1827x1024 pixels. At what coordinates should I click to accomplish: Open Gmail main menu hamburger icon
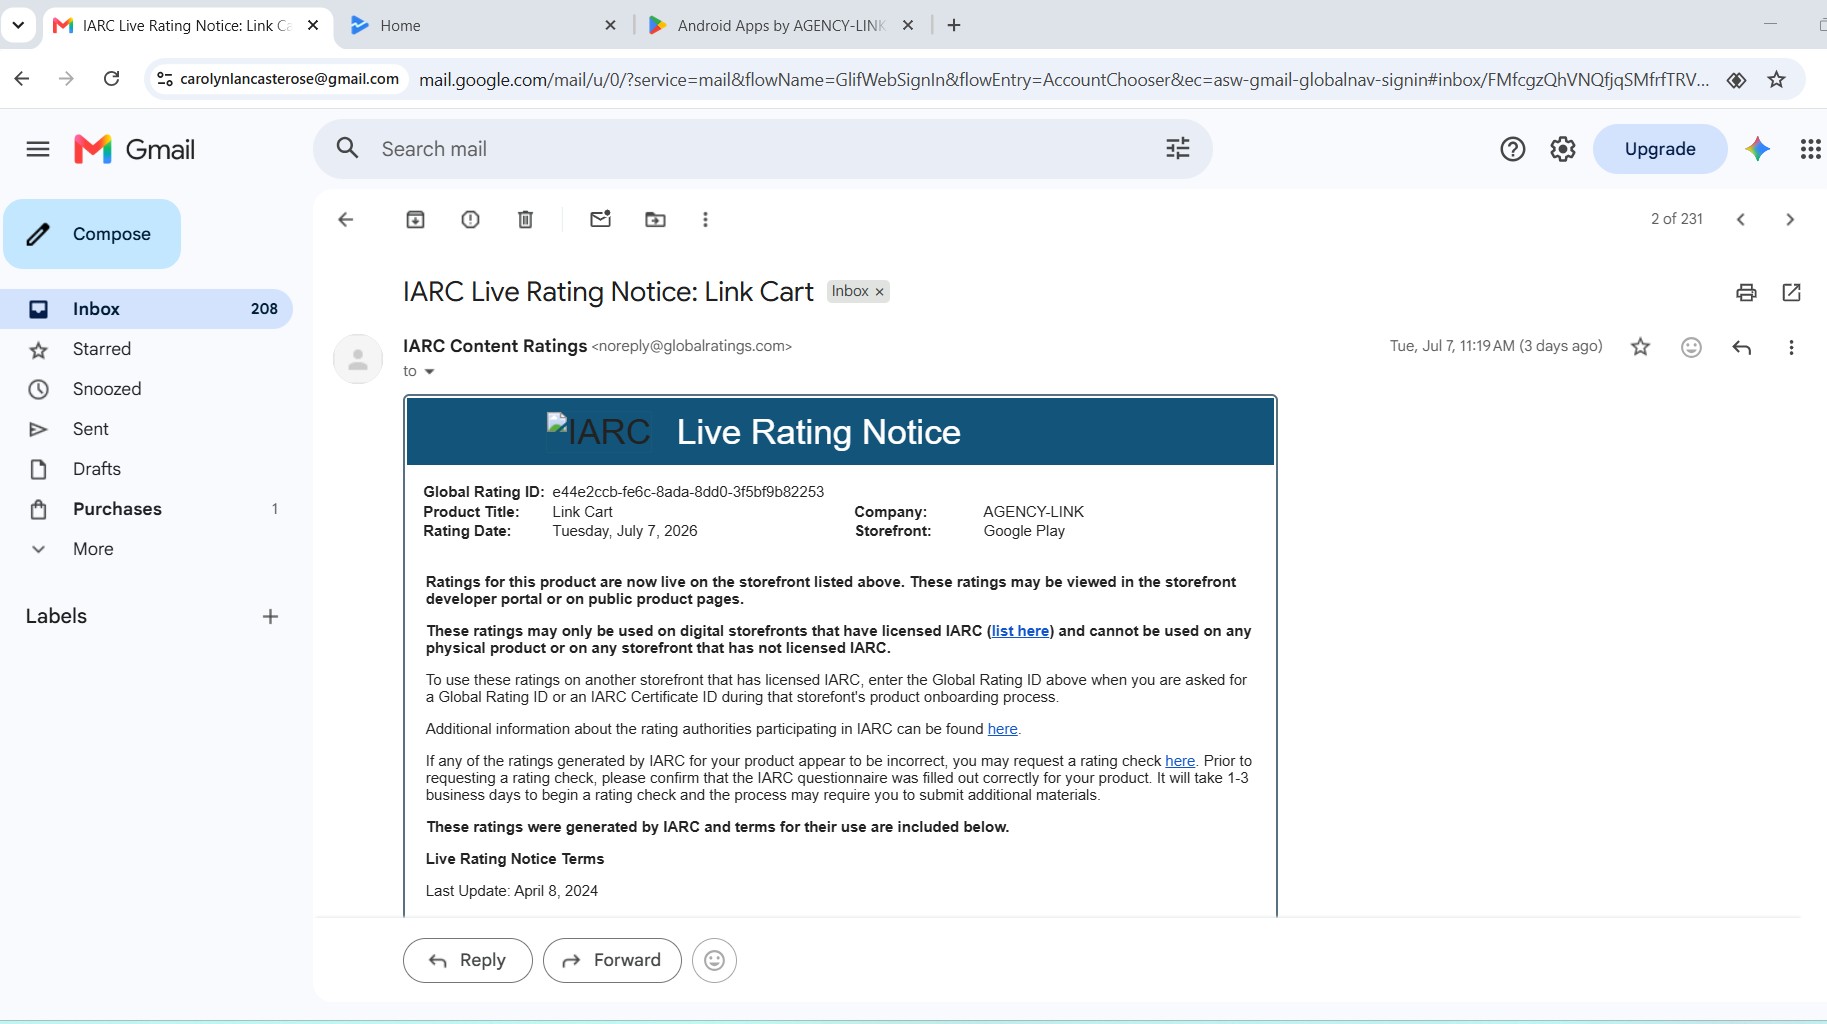click(38, 149)
